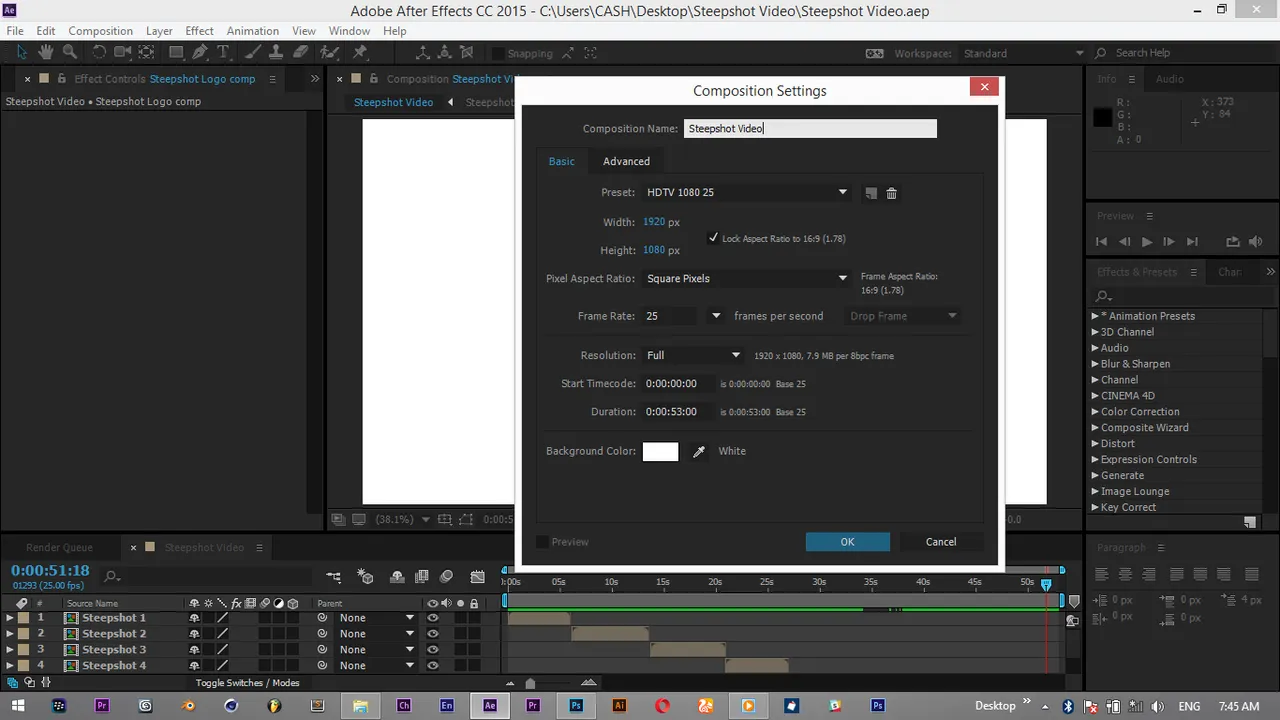
Task: Click Toggle Switches / Modes button
Action: [247, 683]
